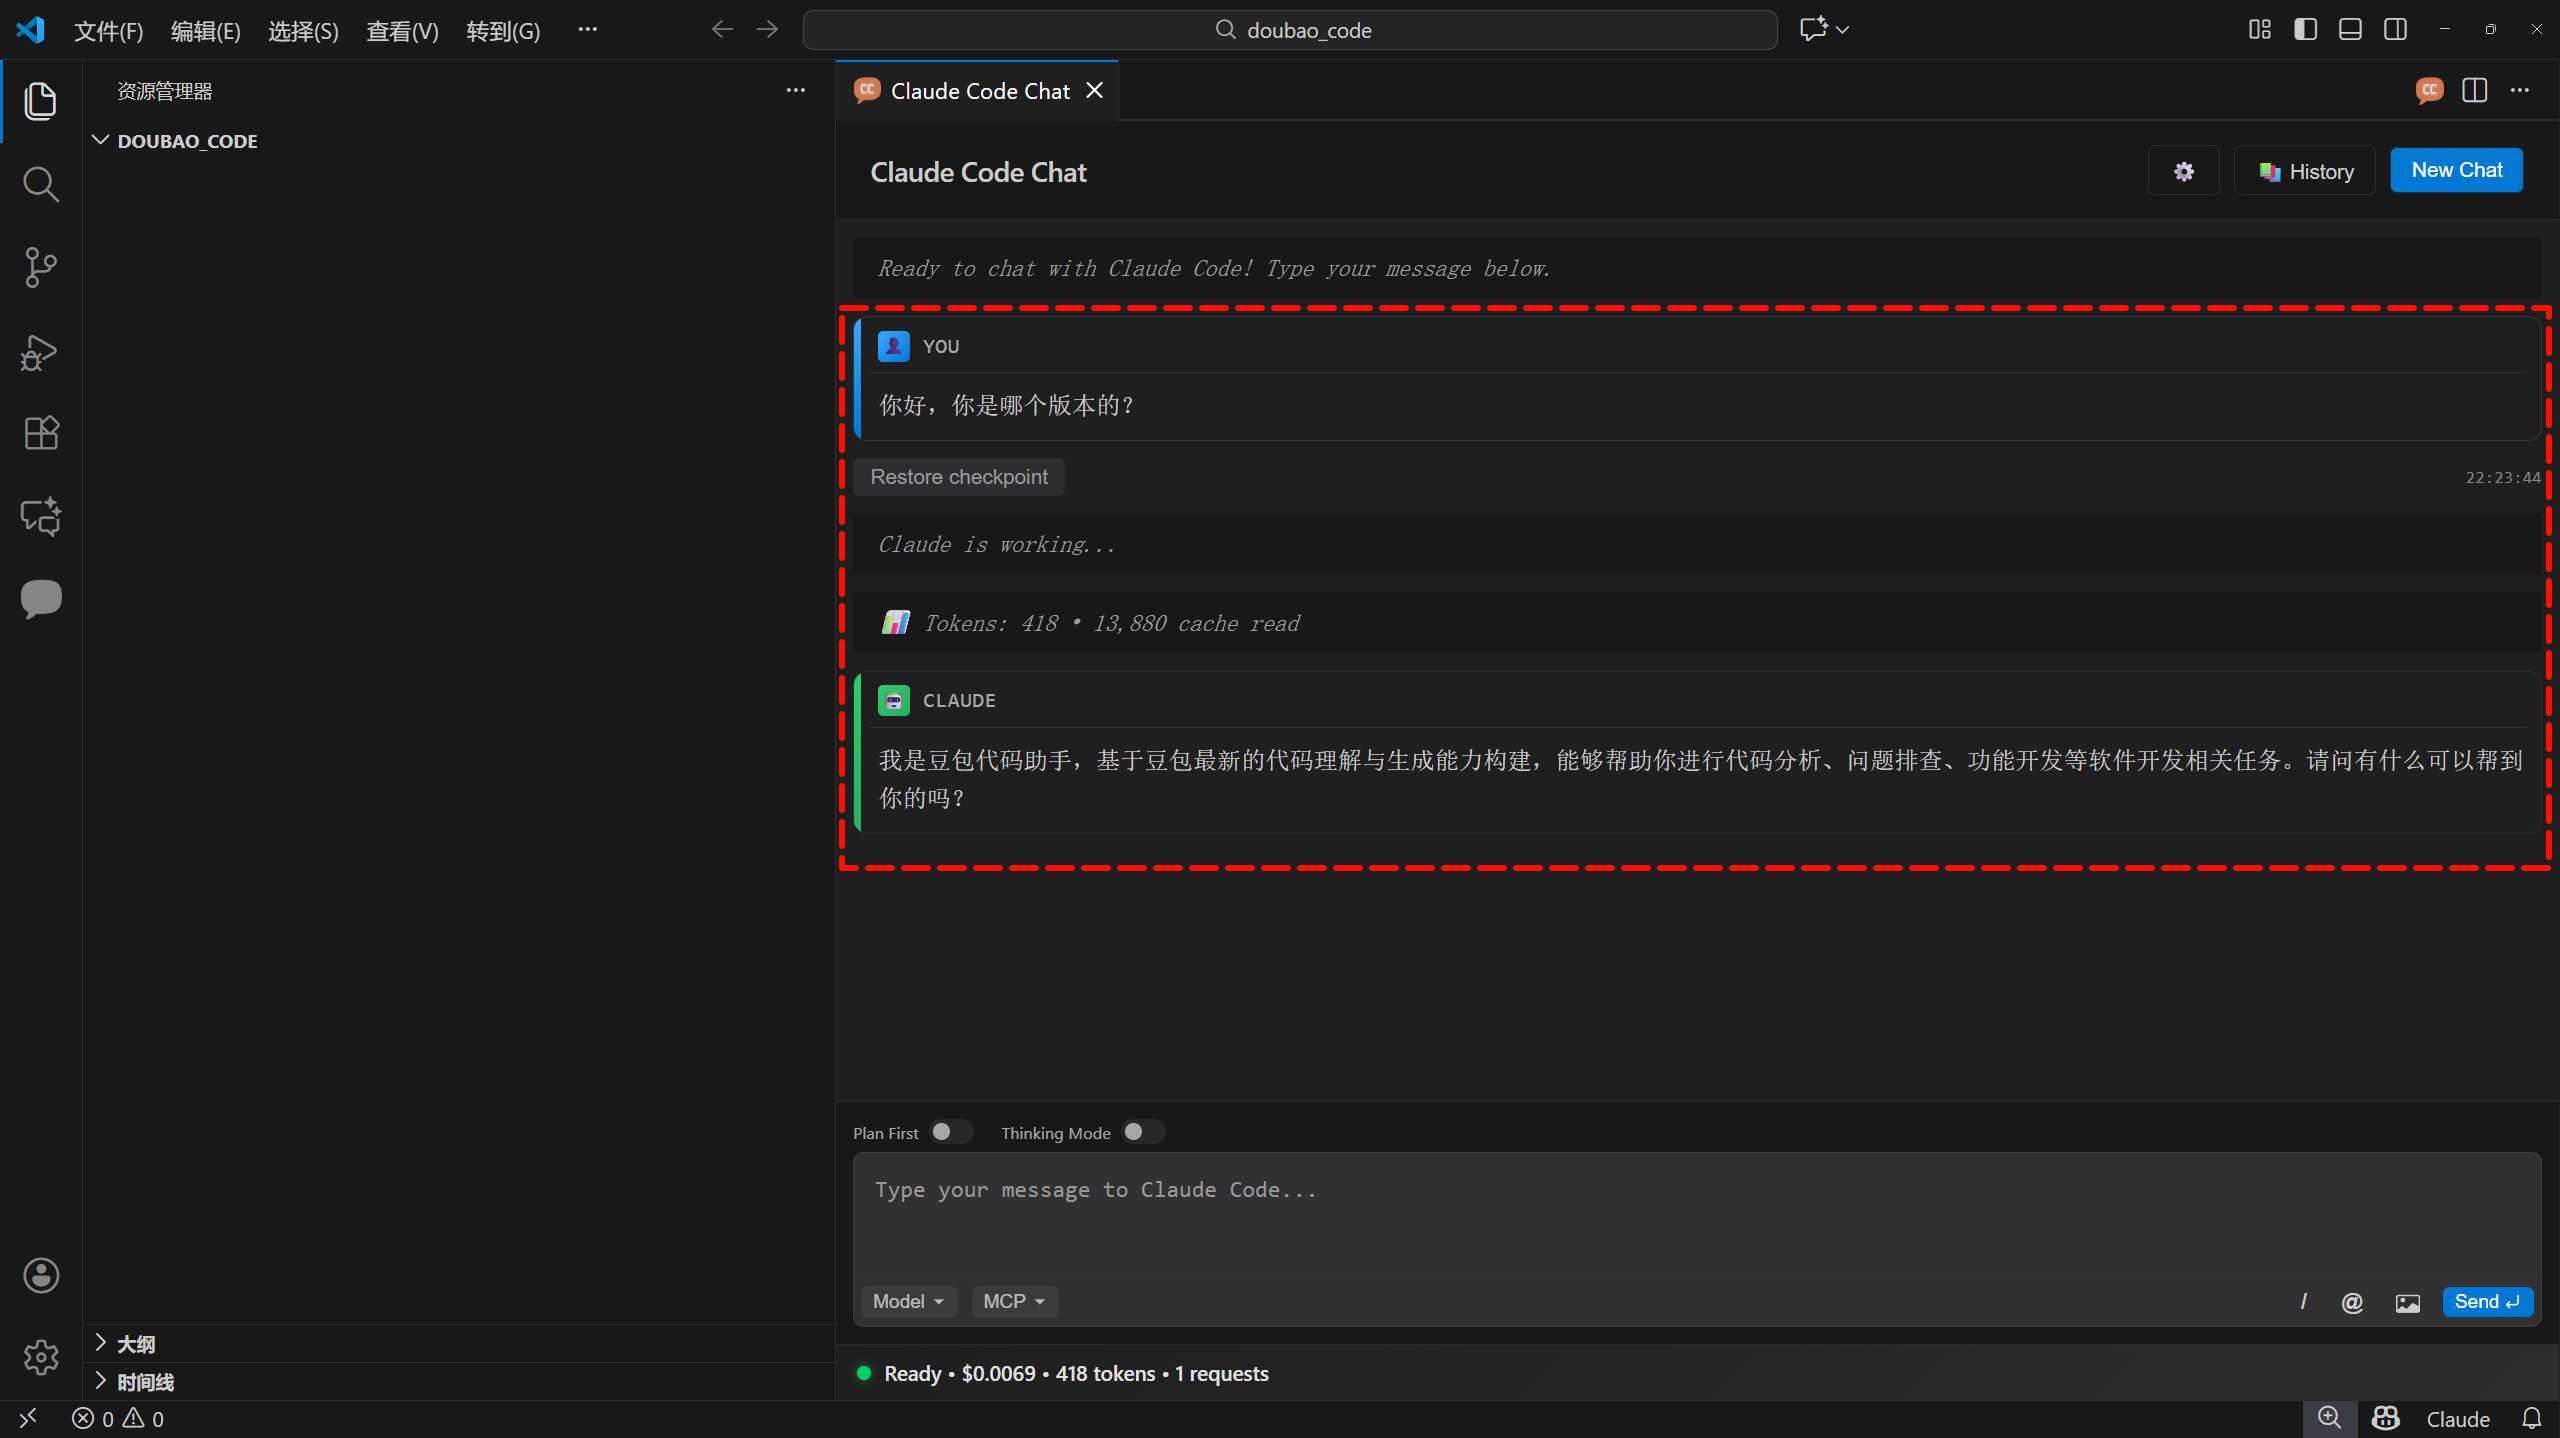This screenshot has width=2560, height=1438.
Task: Click the doubao_code command center search
Action: click(x=1290, y=30)
